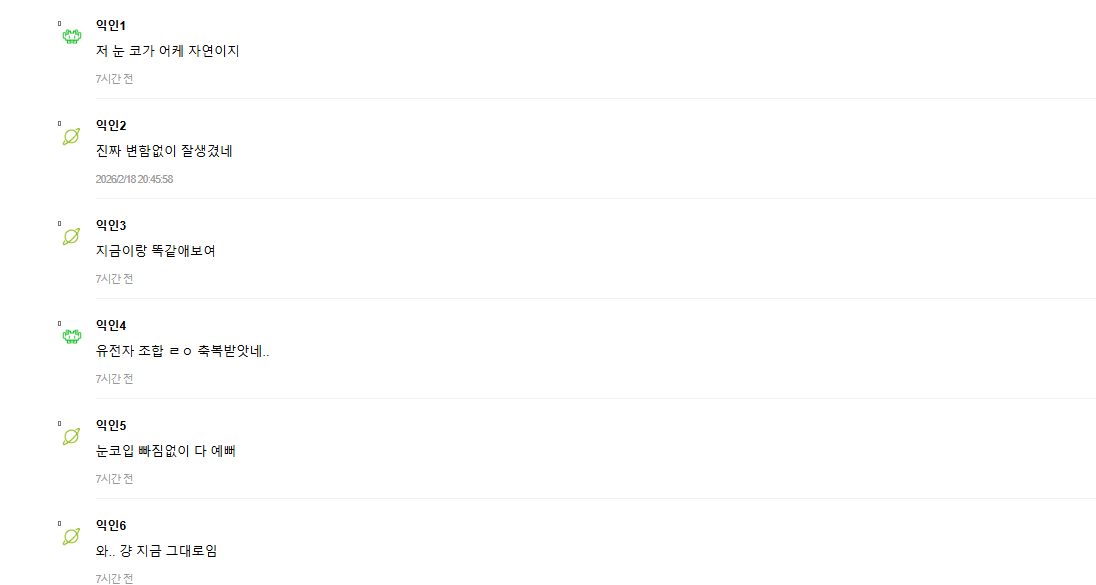Viewport: 1096px width, 585px height.
Task: Select the username 익인3
Action: tap(110, 225)
